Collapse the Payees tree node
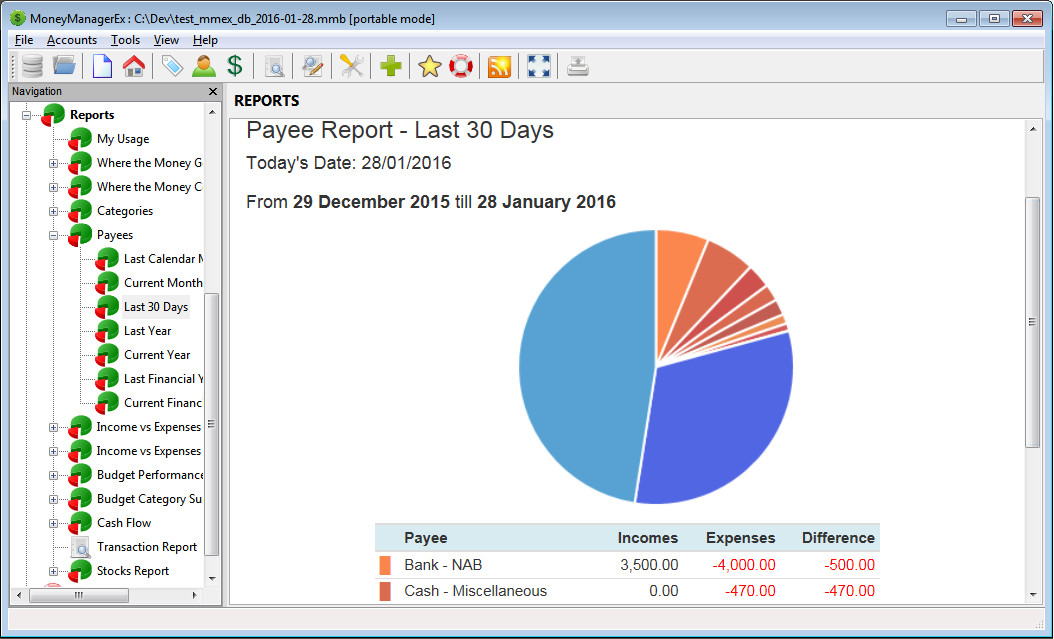Image resolution: width=1054 pixels, height=639 pixels. click(x=53, y=235)
